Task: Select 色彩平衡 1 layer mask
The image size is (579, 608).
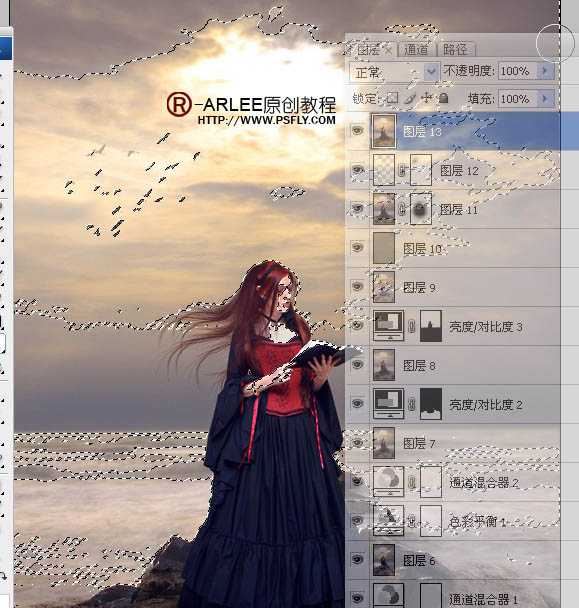Action: 431,521
